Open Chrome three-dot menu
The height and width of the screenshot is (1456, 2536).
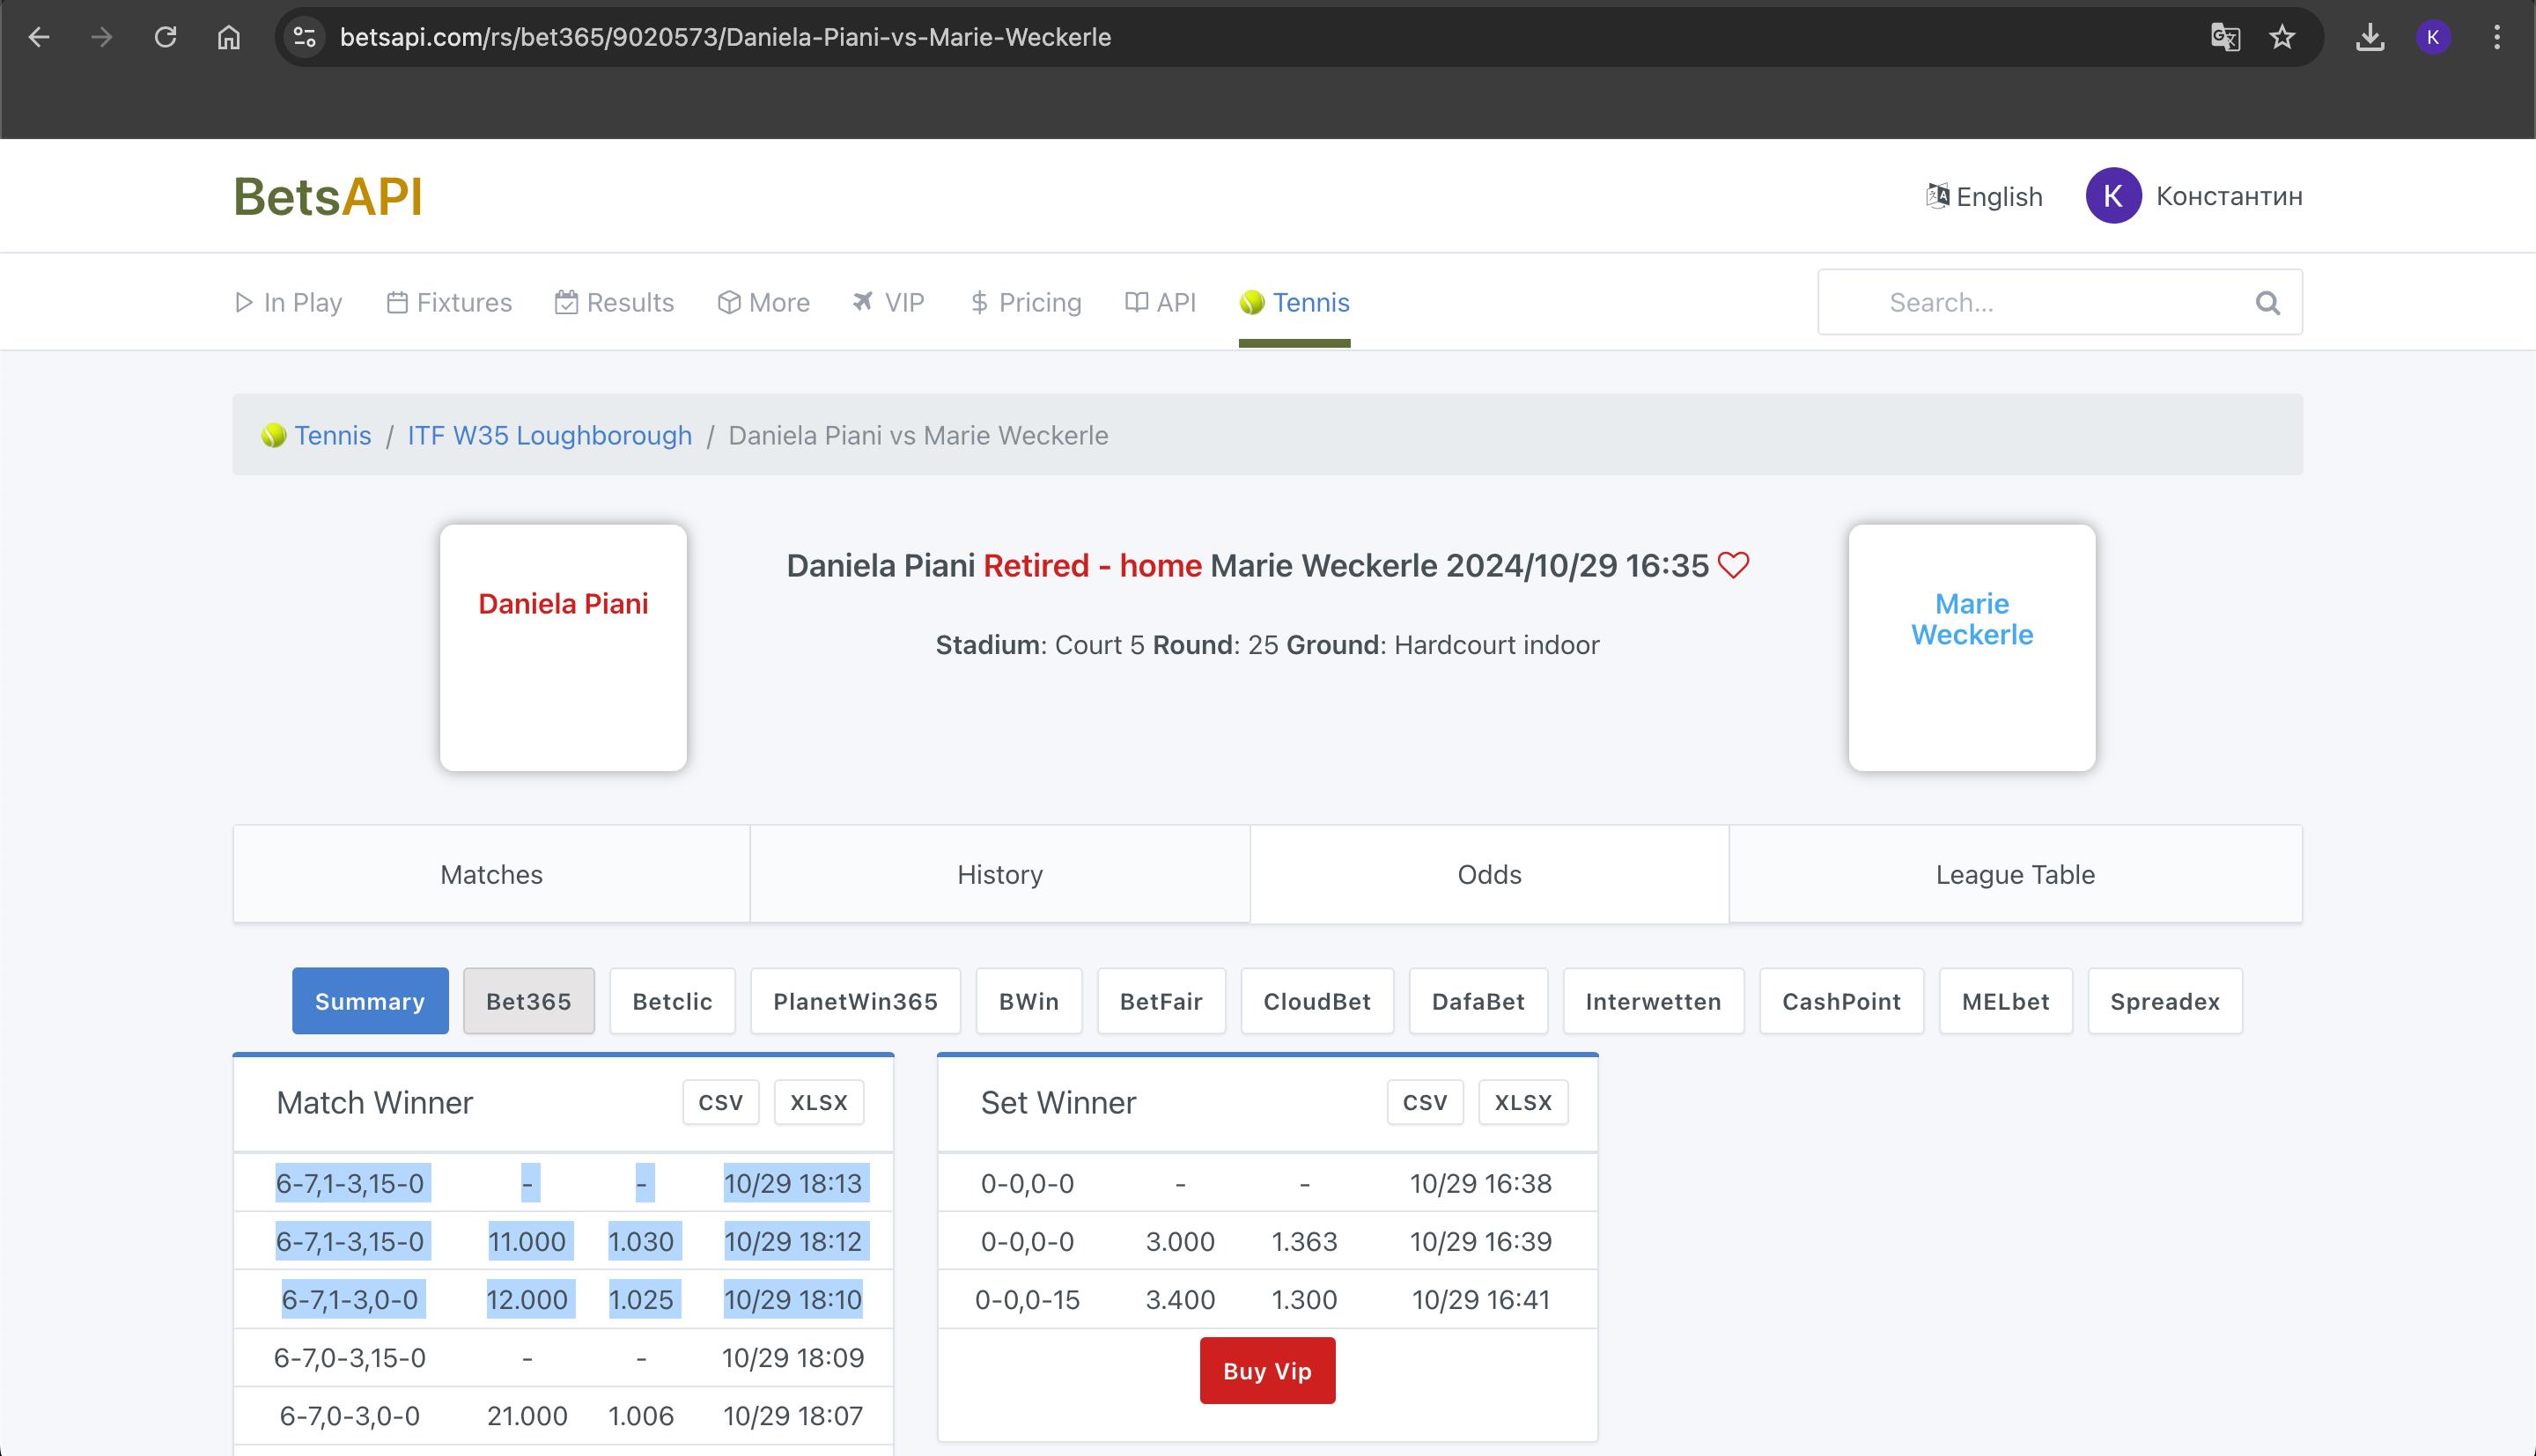tap(2496, 37)
